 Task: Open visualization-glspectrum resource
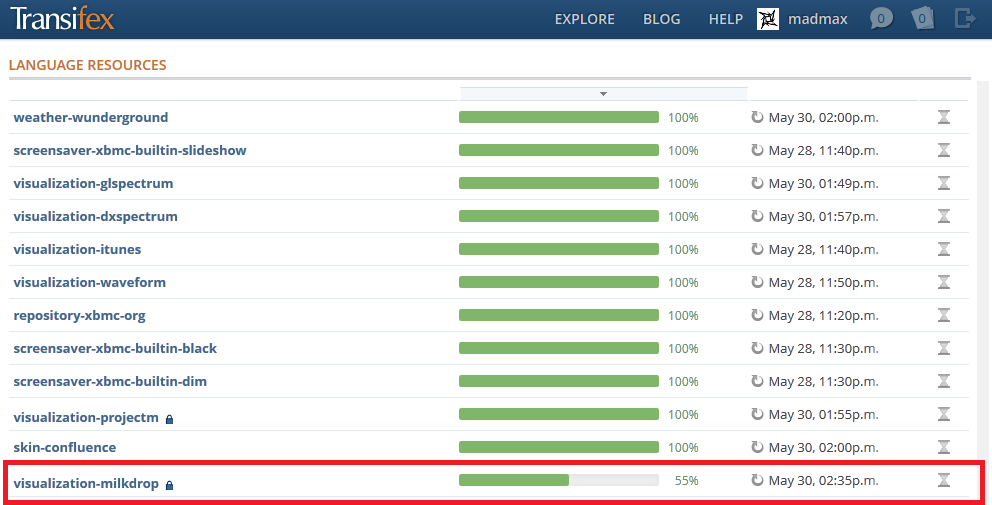point(93,184)
